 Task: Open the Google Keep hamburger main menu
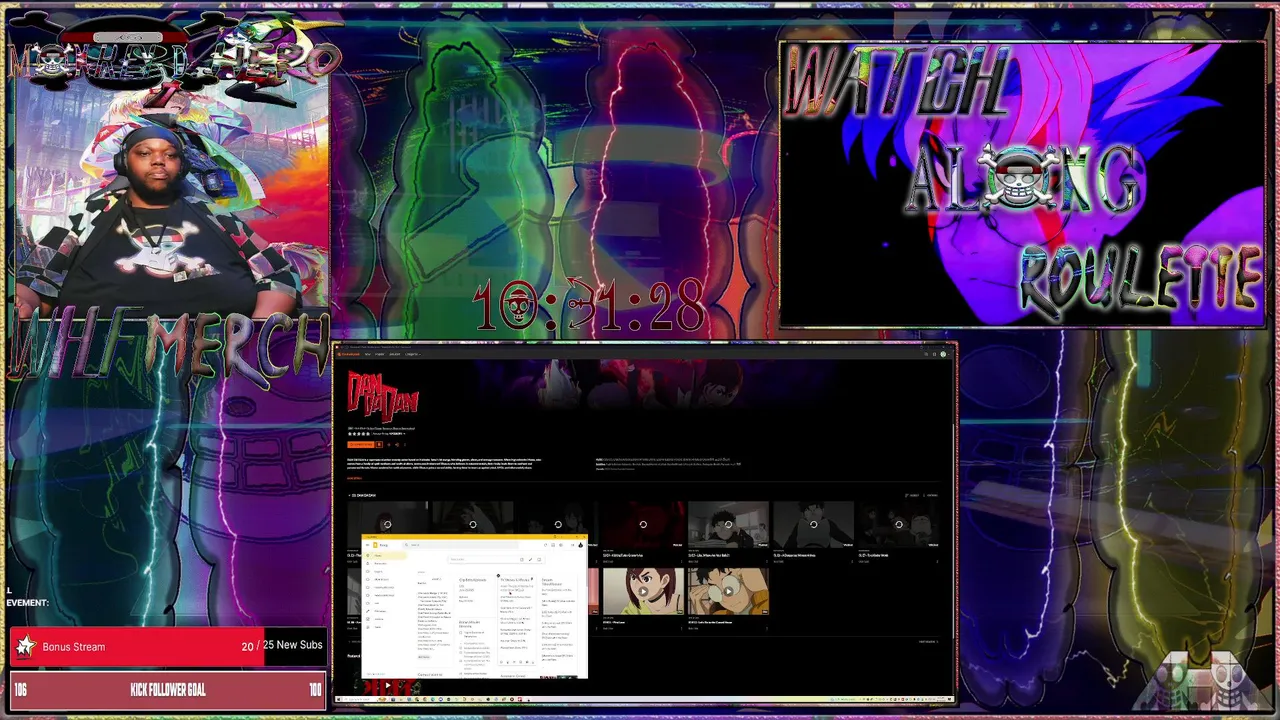coord(367,545)
